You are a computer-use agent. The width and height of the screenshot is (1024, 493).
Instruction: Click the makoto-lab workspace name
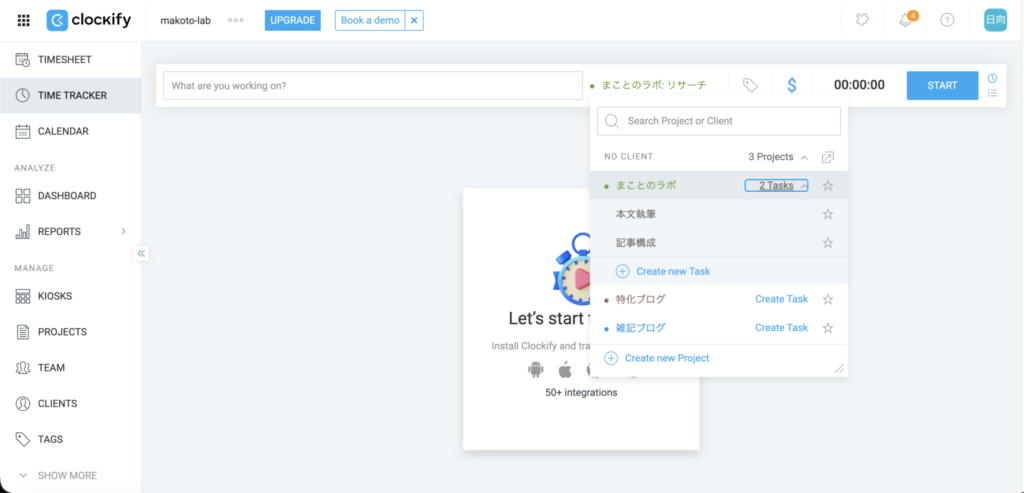point(185,20)
